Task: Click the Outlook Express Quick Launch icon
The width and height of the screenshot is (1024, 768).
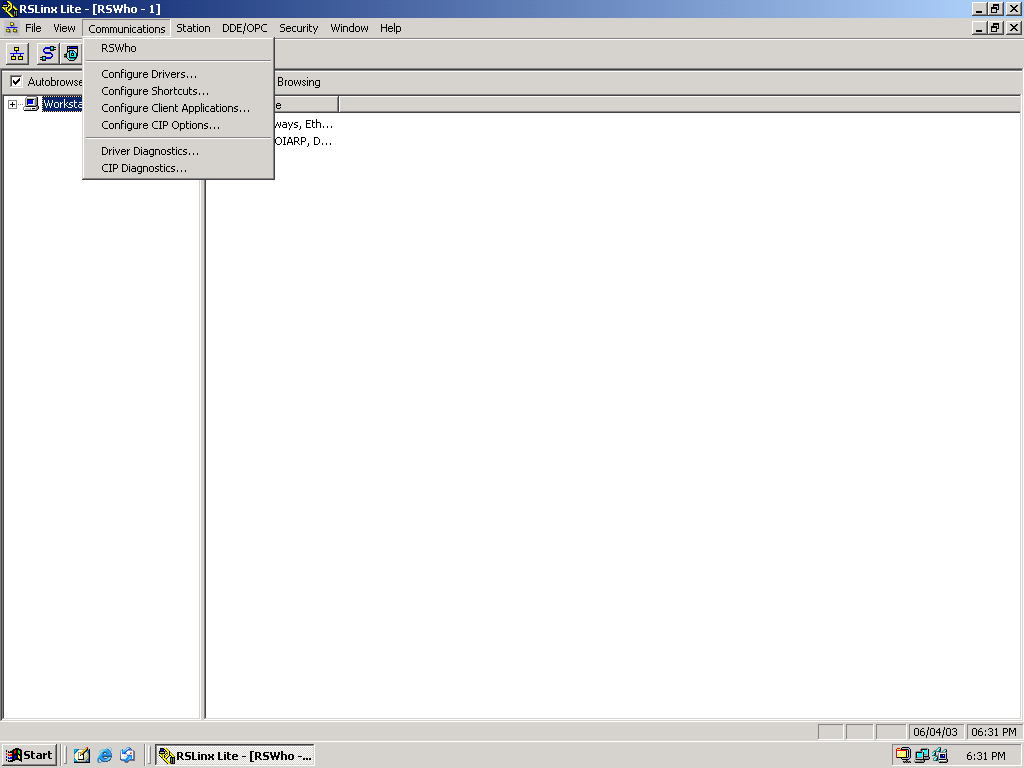Action: tap(127, 756)
